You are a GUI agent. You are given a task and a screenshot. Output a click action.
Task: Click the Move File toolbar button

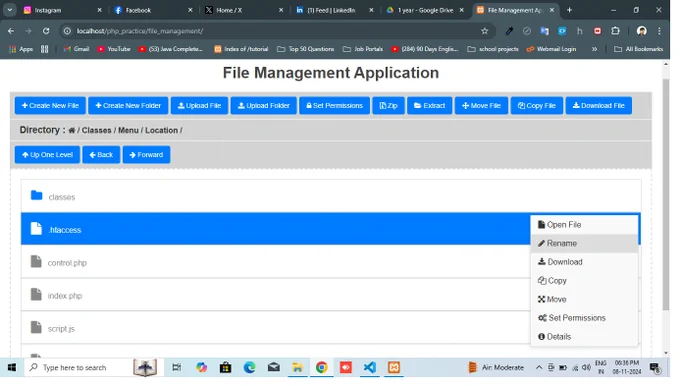pos(481,106)
